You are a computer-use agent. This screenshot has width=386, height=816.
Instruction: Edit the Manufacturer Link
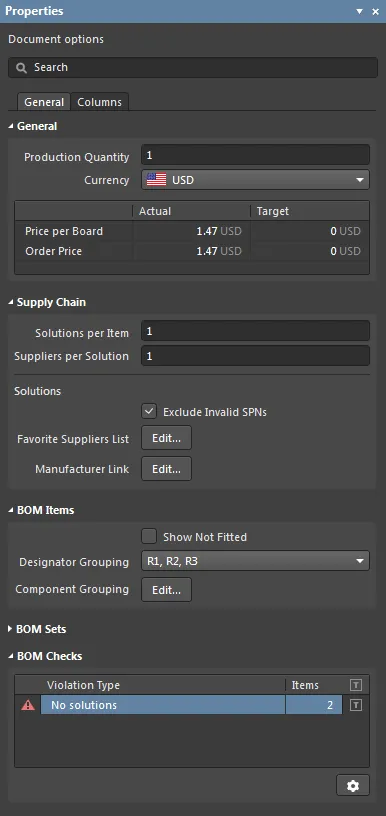tap(166, 468)
